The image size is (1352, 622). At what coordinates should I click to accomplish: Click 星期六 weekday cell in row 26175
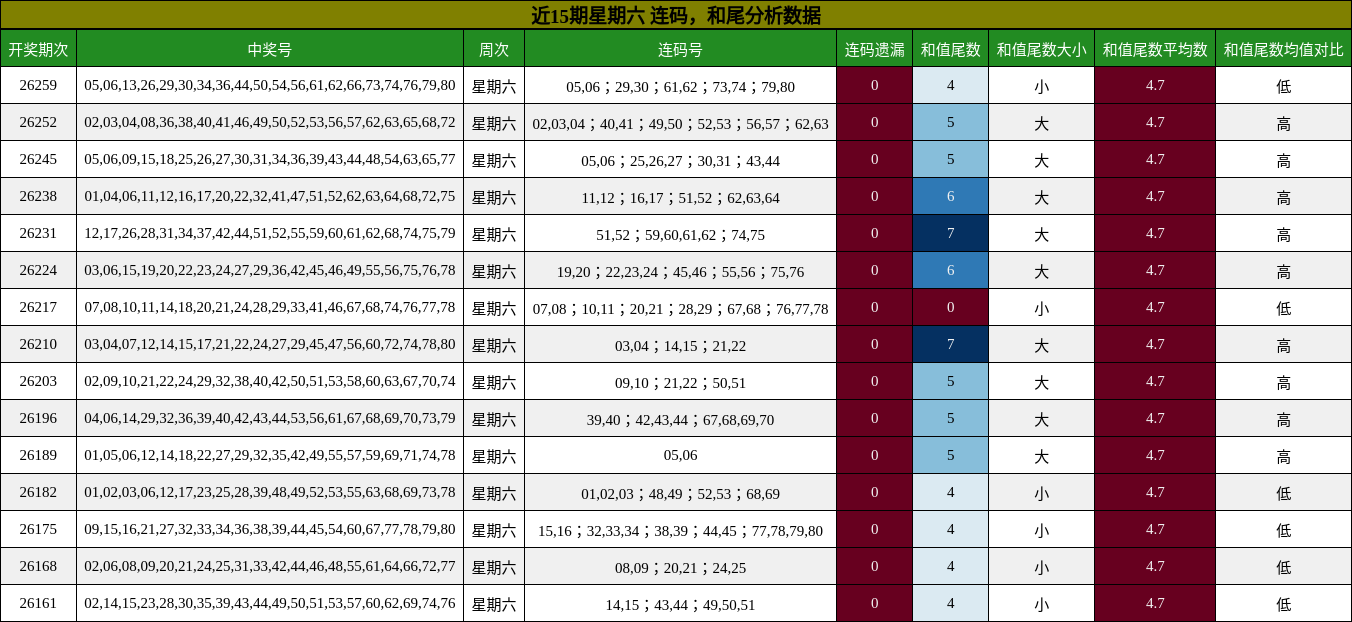(494, 529)
